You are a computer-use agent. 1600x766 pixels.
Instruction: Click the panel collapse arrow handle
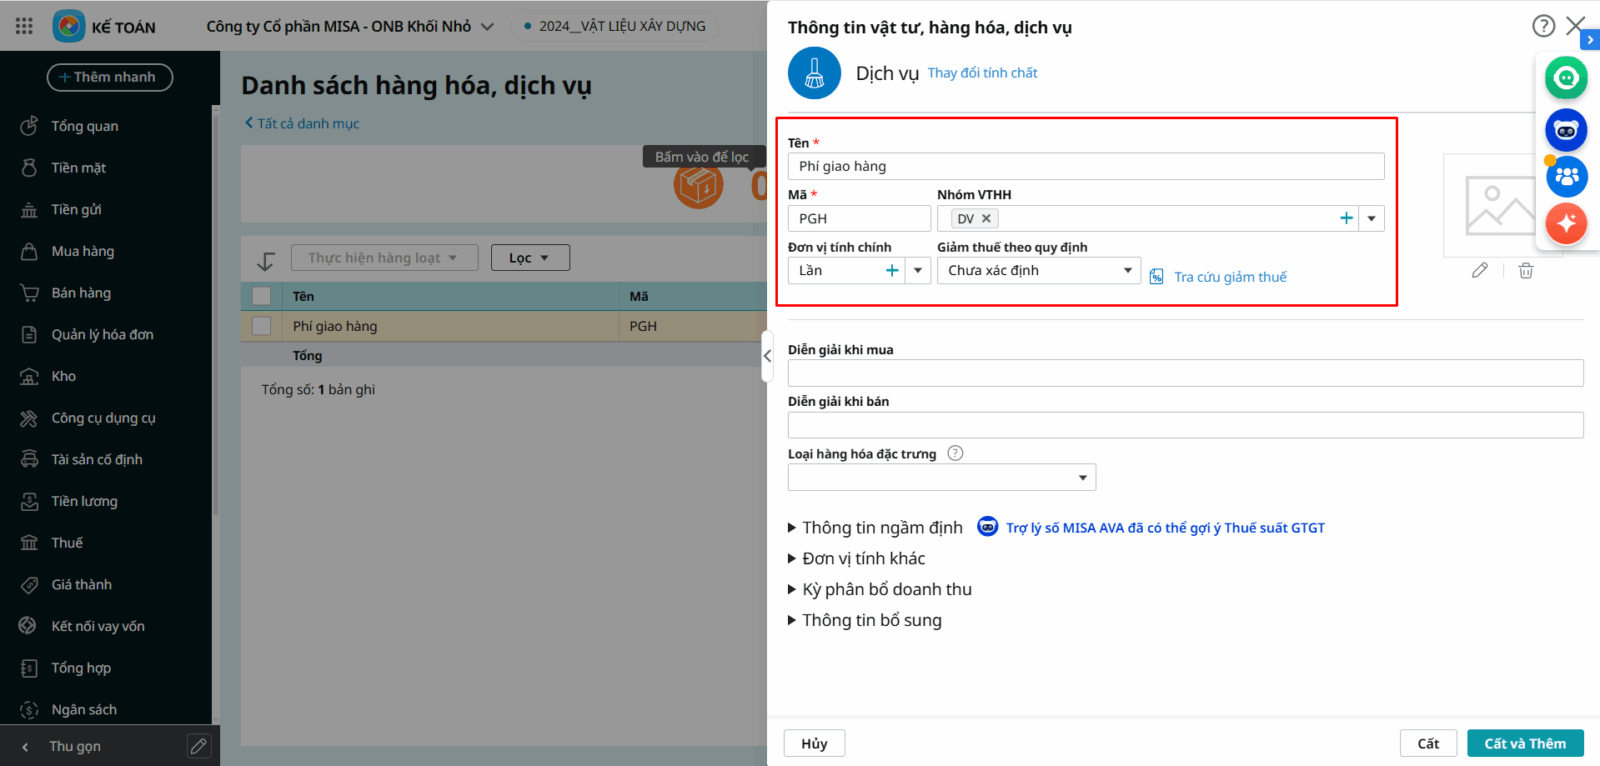[767, 356]
